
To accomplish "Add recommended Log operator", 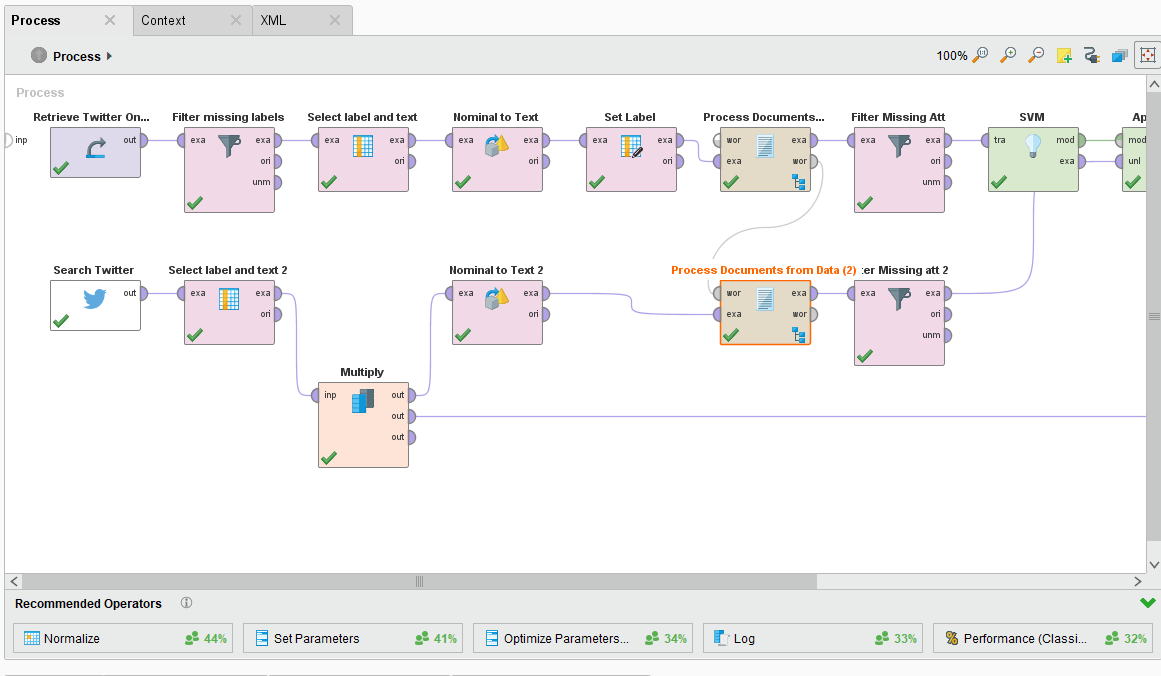I will (813, 638).
